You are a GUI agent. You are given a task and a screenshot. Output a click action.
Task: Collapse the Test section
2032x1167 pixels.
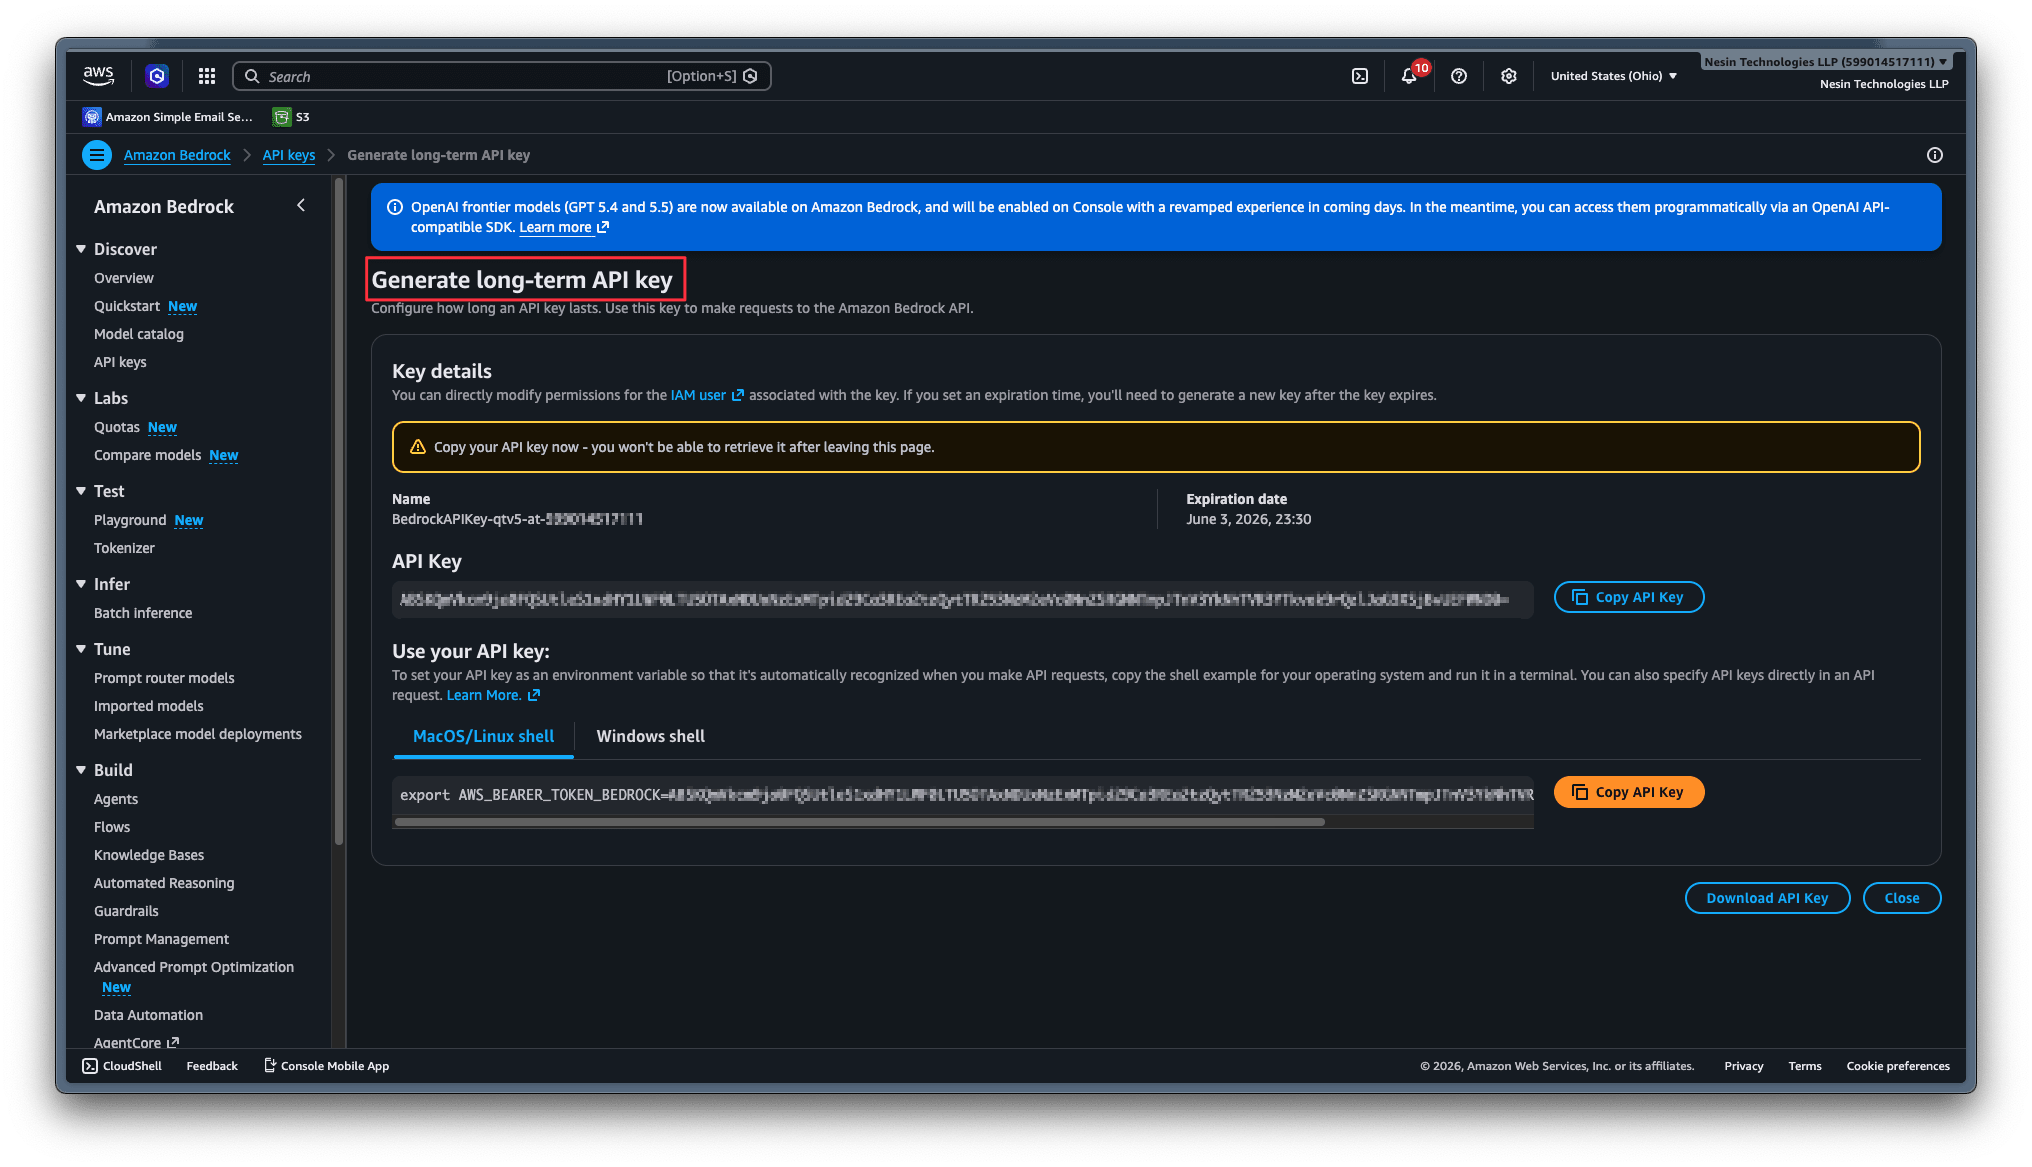pyautogui.click(x=81, y=491)
